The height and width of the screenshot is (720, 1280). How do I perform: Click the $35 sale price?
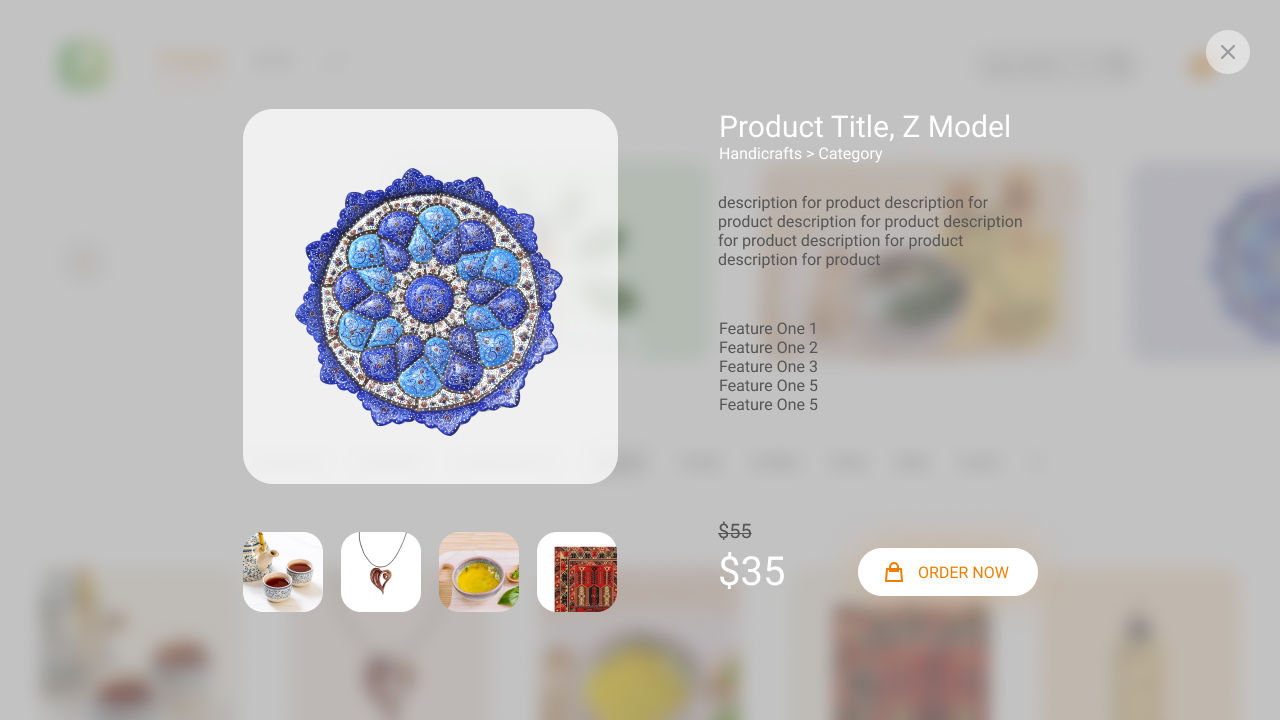(752, 572)
